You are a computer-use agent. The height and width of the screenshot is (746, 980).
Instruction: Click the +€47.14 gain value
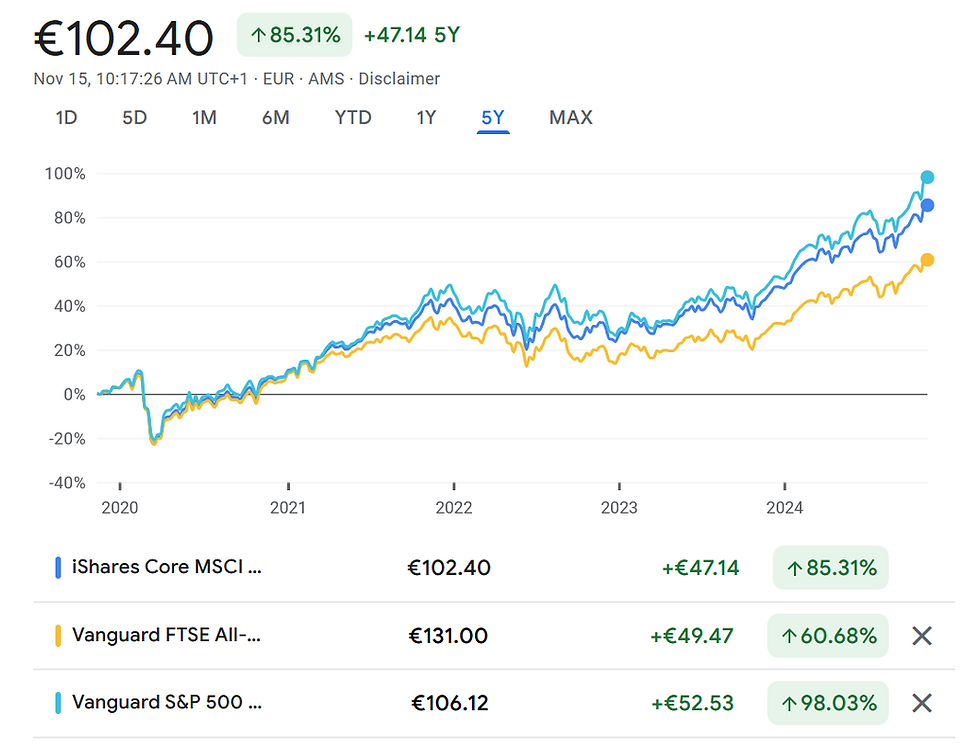pos(701,568)
